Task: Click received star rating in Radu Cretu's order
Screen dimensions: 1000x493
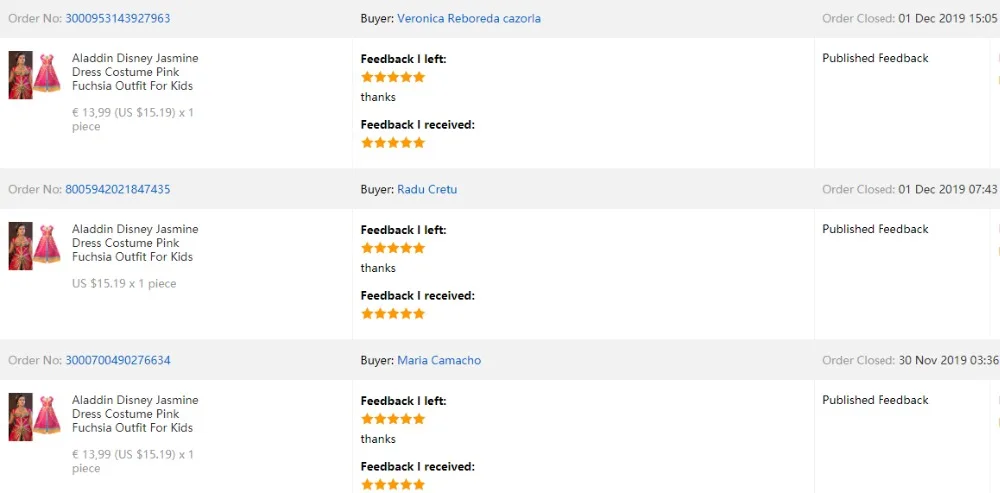Action: [393, 314]
